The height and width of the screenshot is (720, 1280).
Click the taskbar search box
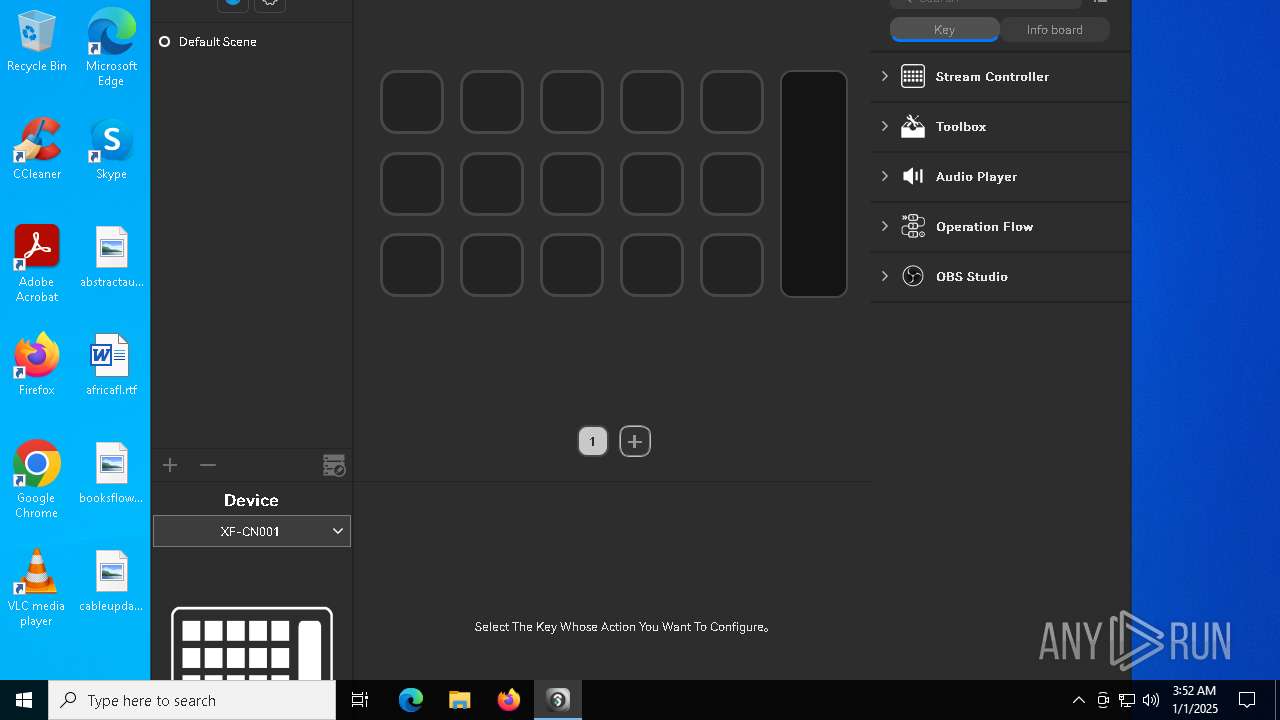click(x=192, y=700)
